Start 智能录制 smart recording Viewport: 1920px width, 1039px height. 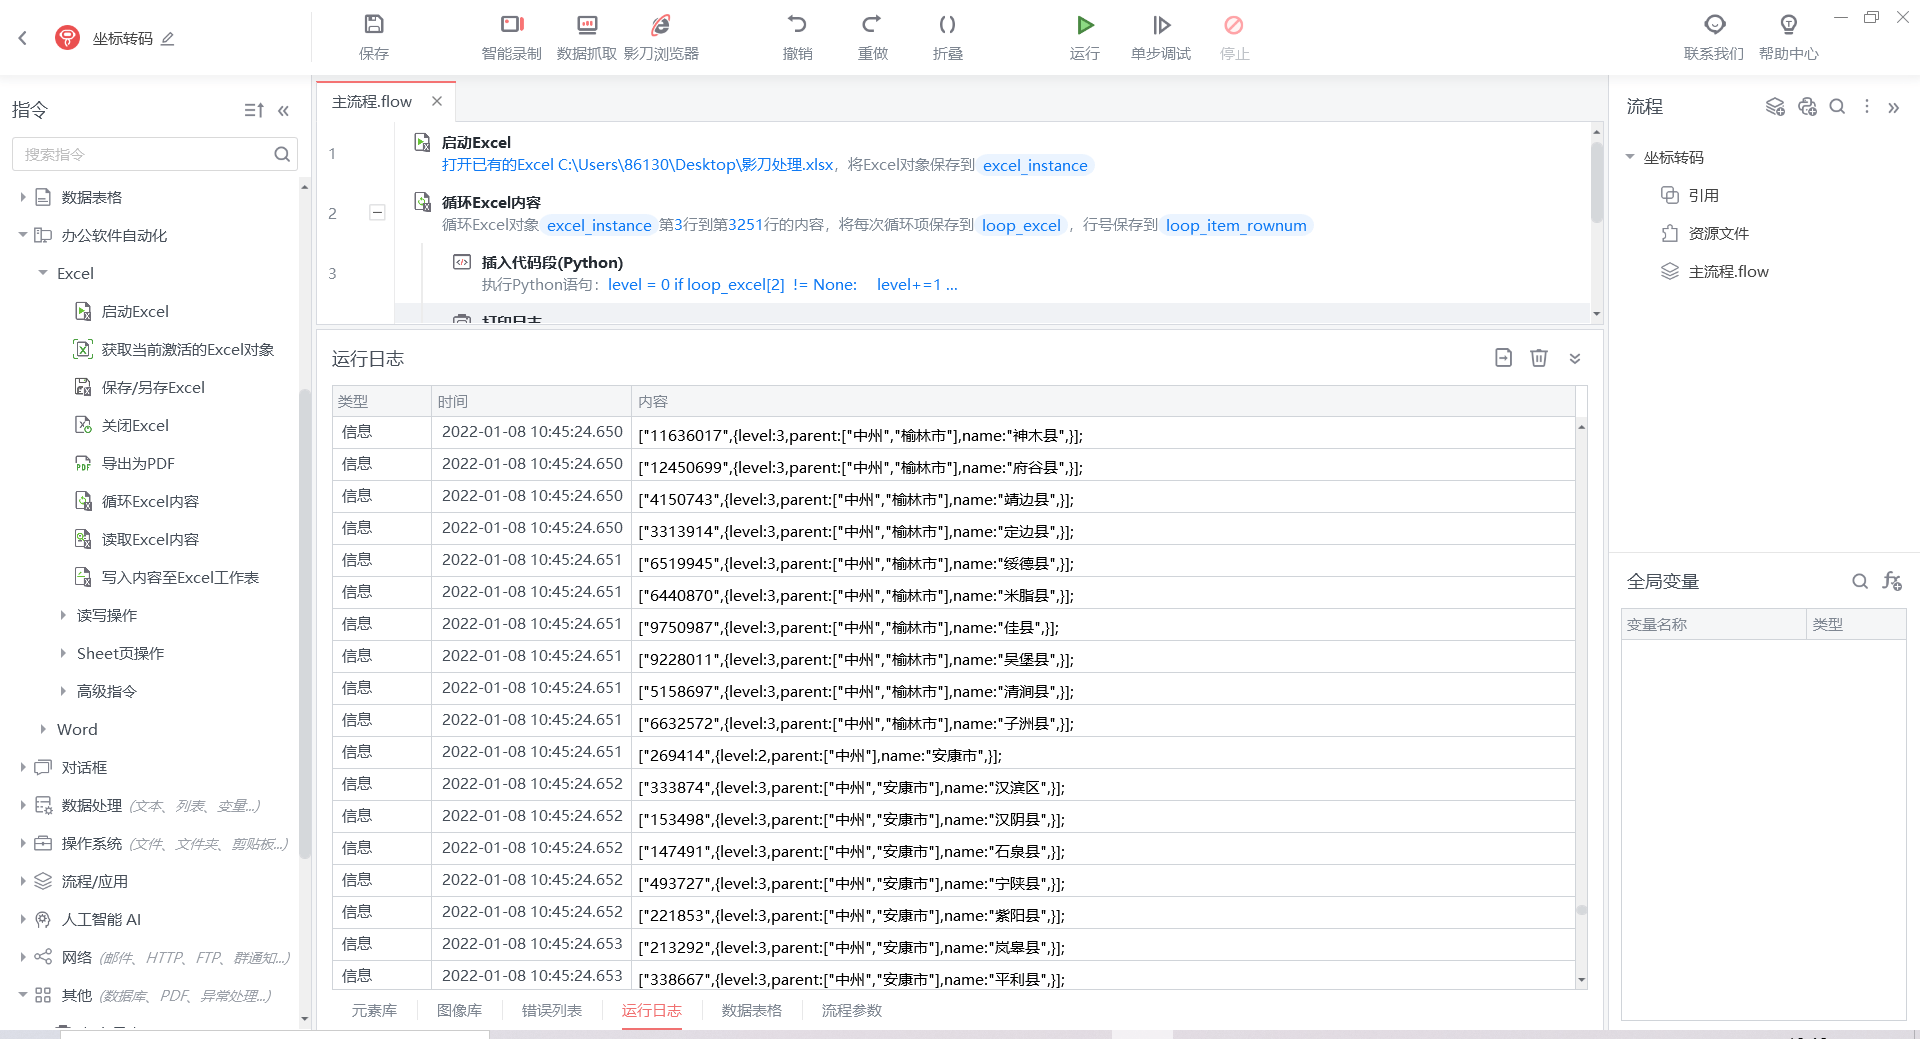pos(511,37)
